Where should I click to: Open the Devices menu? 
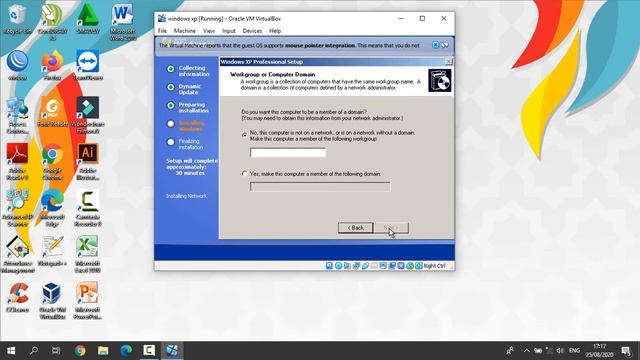pyautogui.click(x=252, y=31)
